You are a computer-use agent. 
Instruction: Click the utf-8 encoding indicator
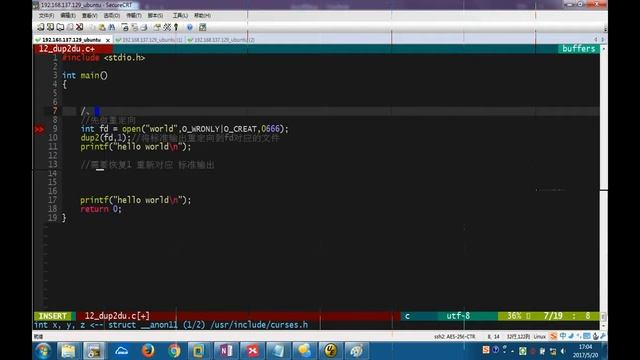(458, 316)
